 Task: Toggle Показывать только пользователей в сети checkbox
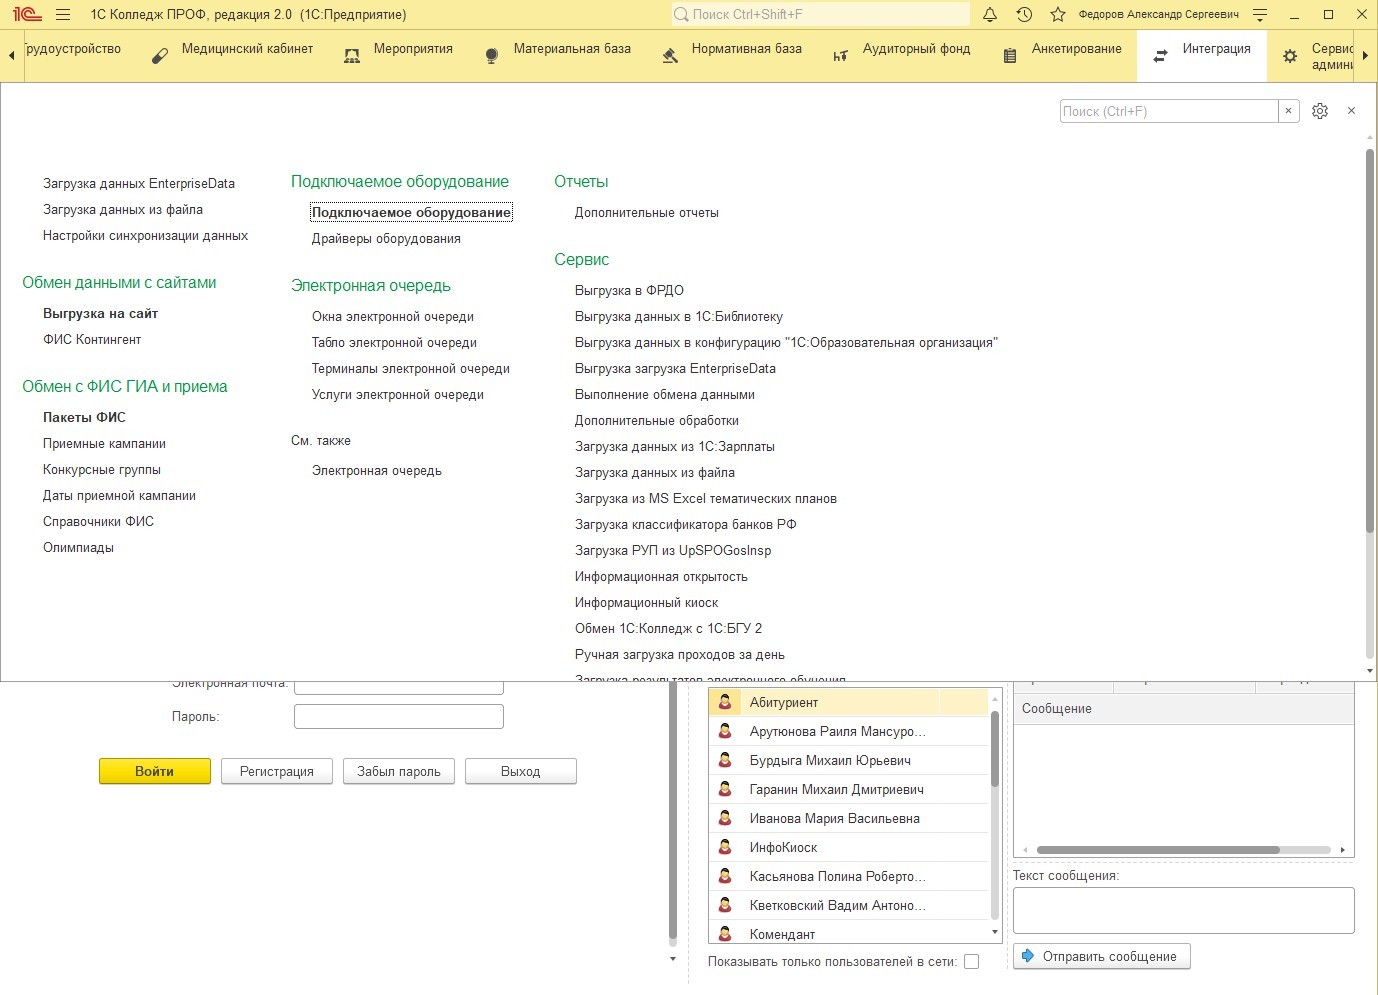(971, 962)
